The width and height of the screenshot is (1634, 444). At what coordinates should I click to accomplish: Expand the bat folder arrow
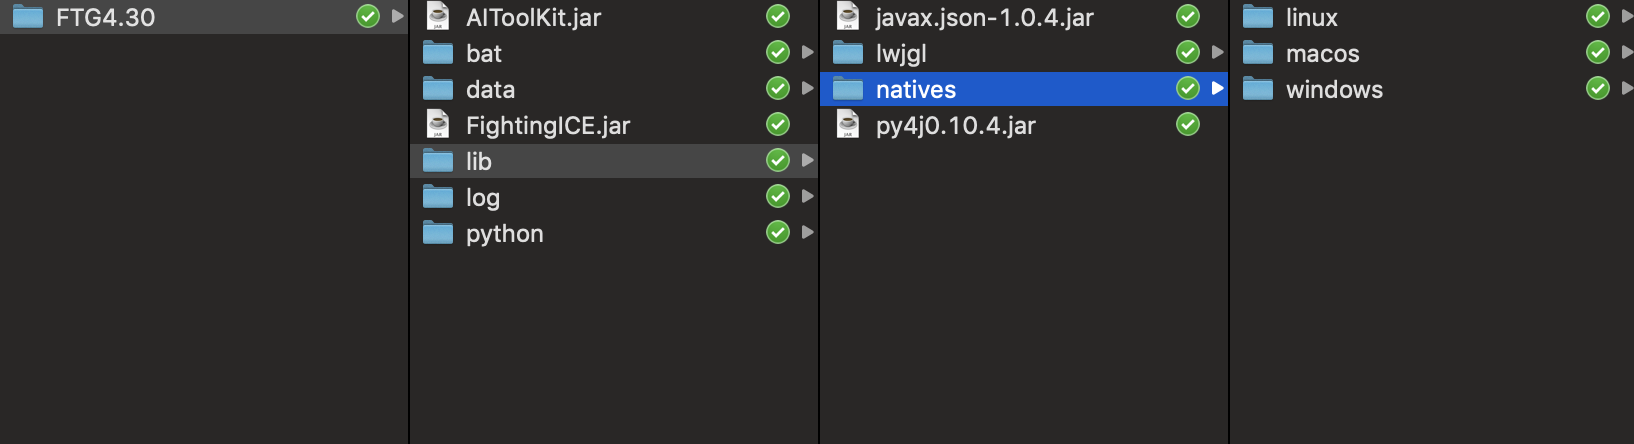pos(807,52)
